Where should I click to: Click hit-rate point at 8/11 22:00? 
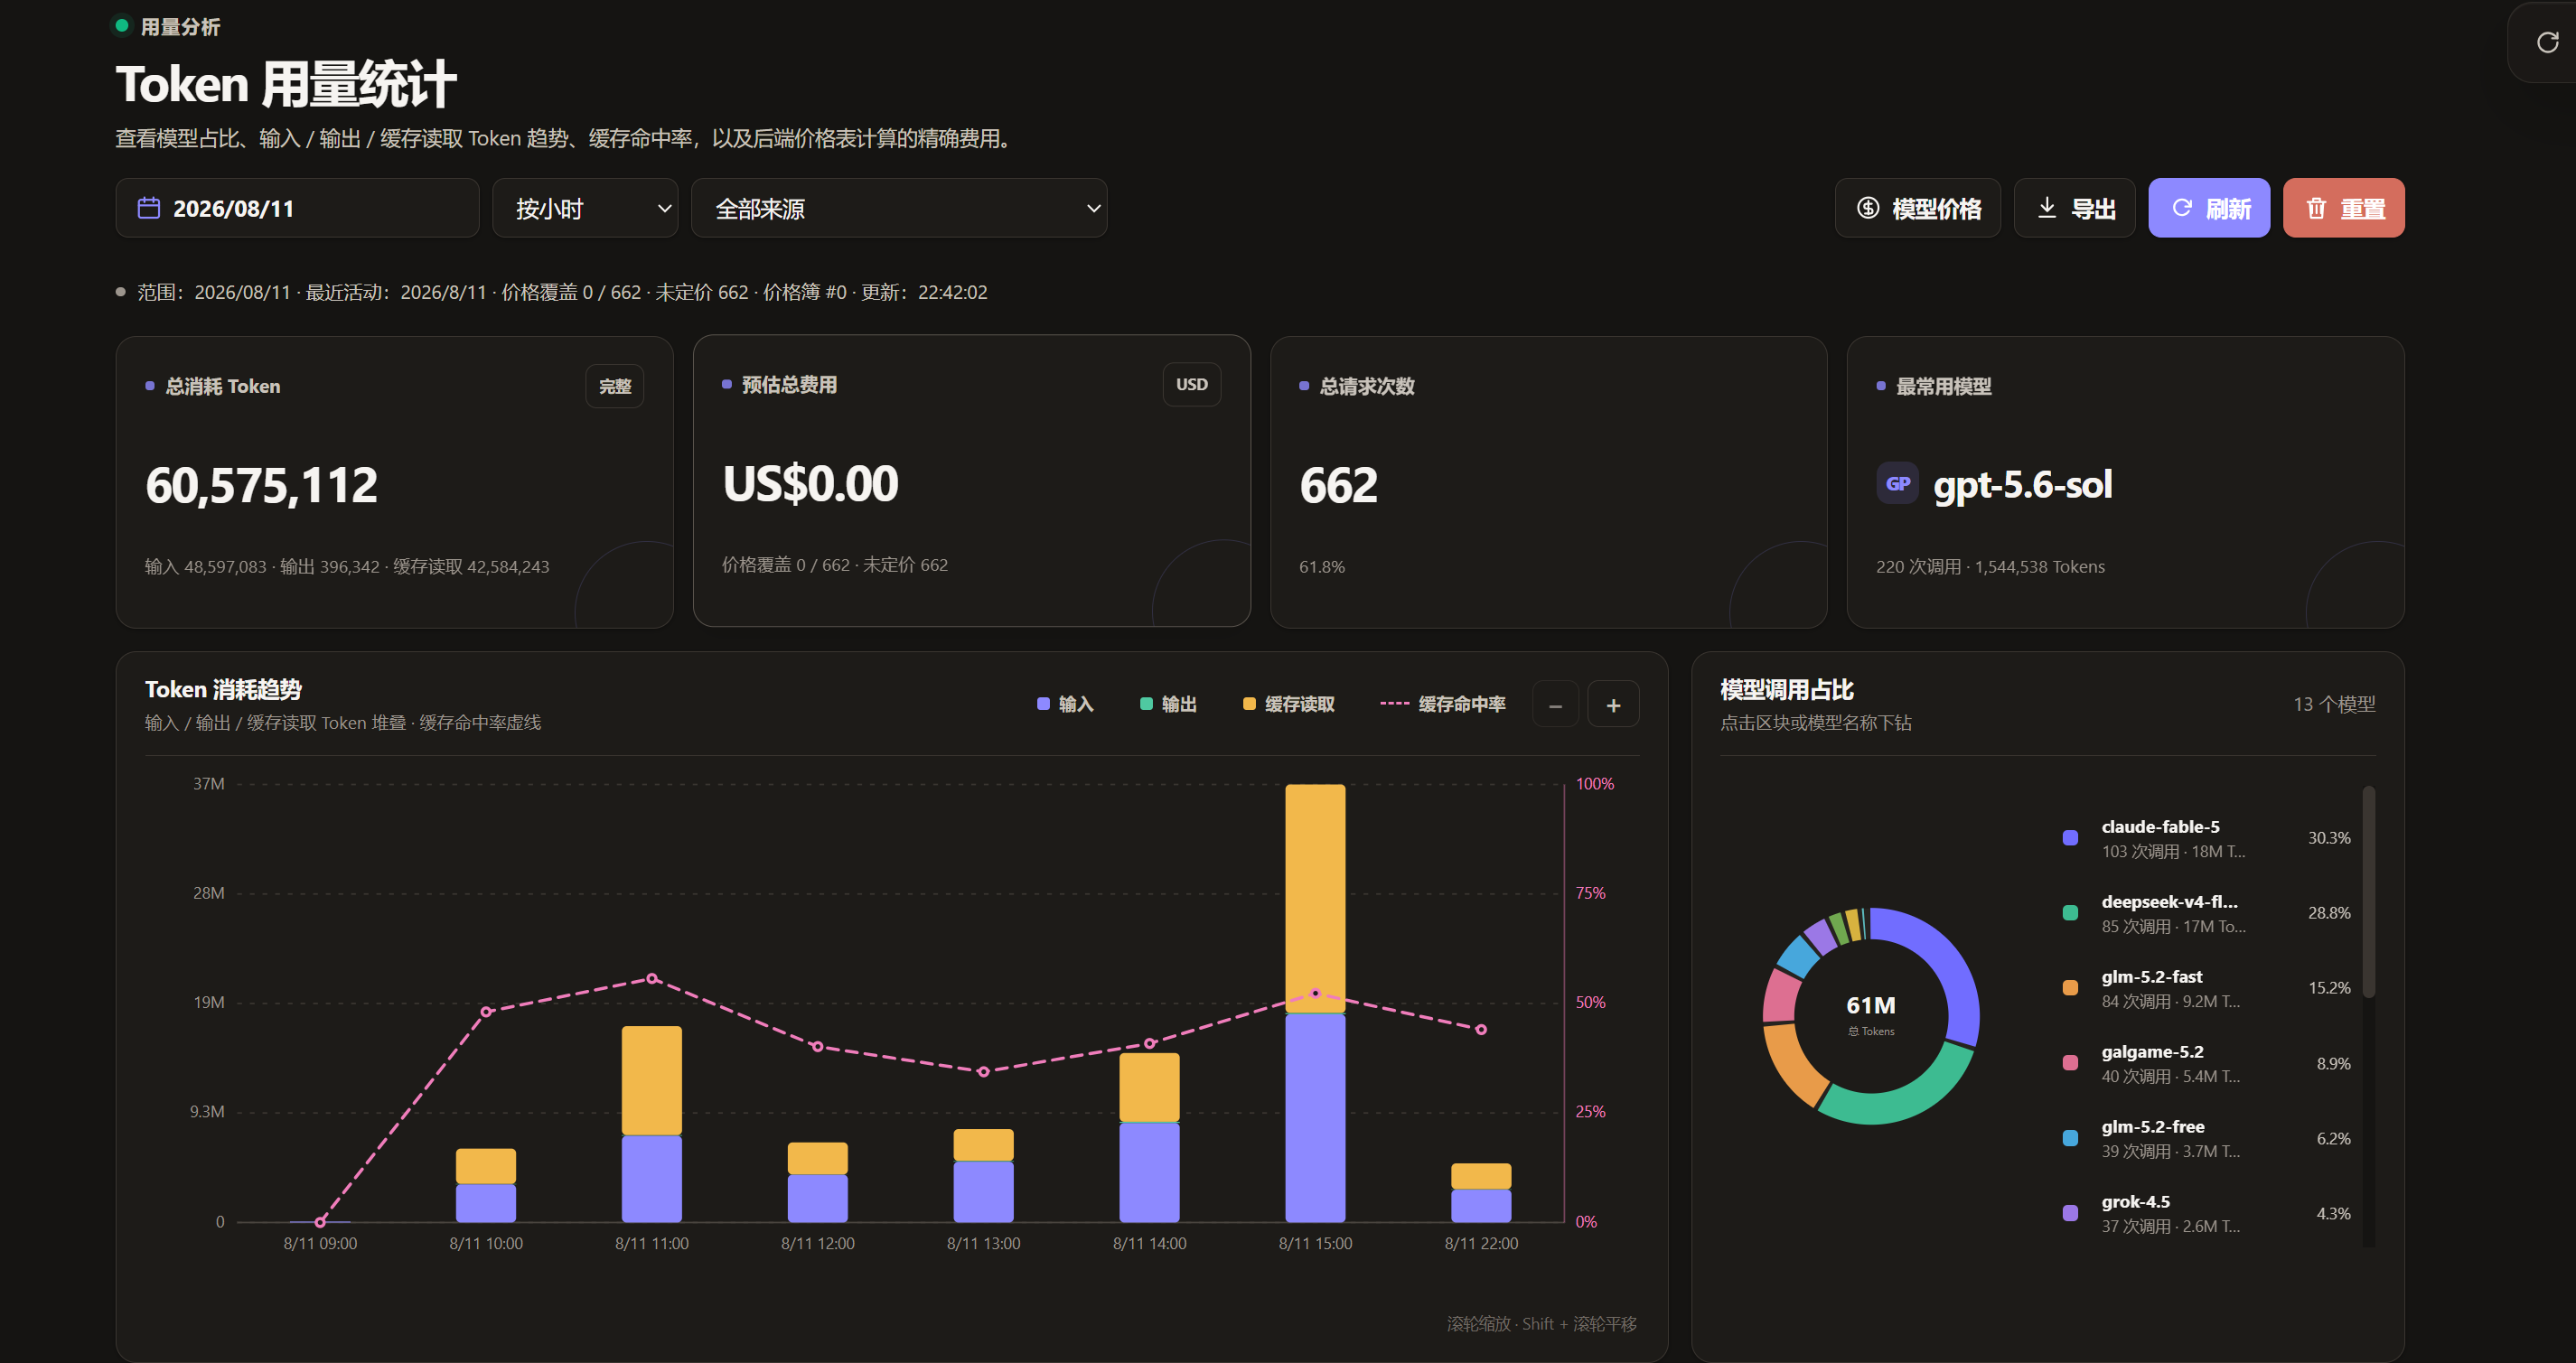[x=1481, y=1029]
